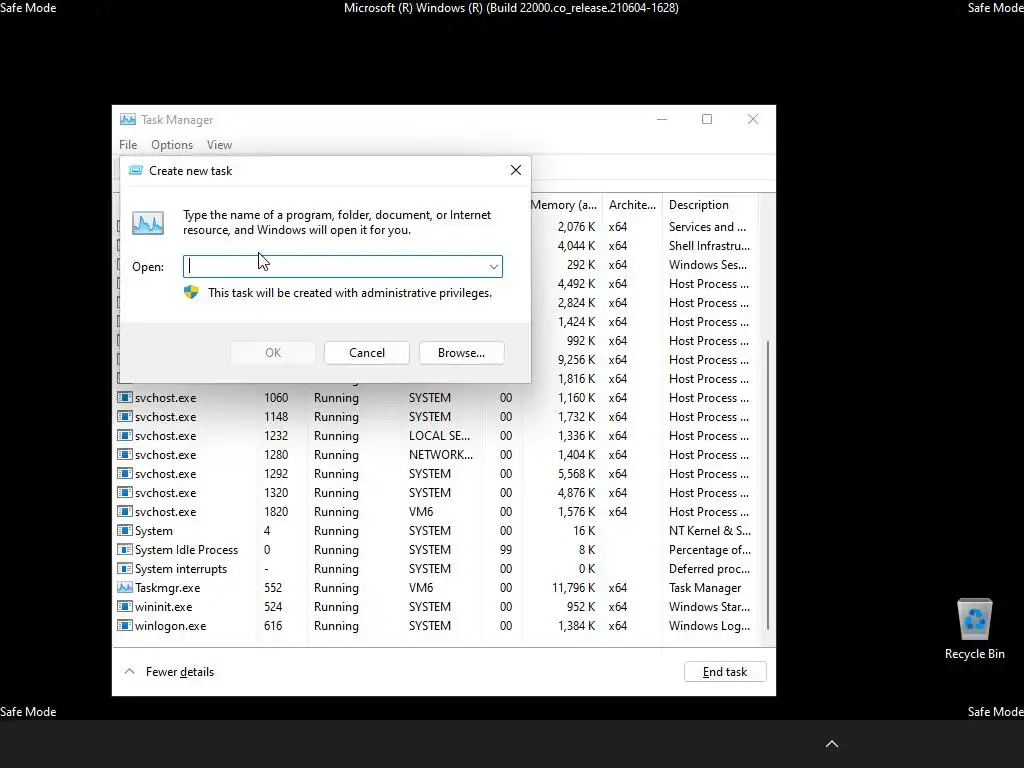Click the Fewer details link
1024x768 pixels.
point(180,671)
